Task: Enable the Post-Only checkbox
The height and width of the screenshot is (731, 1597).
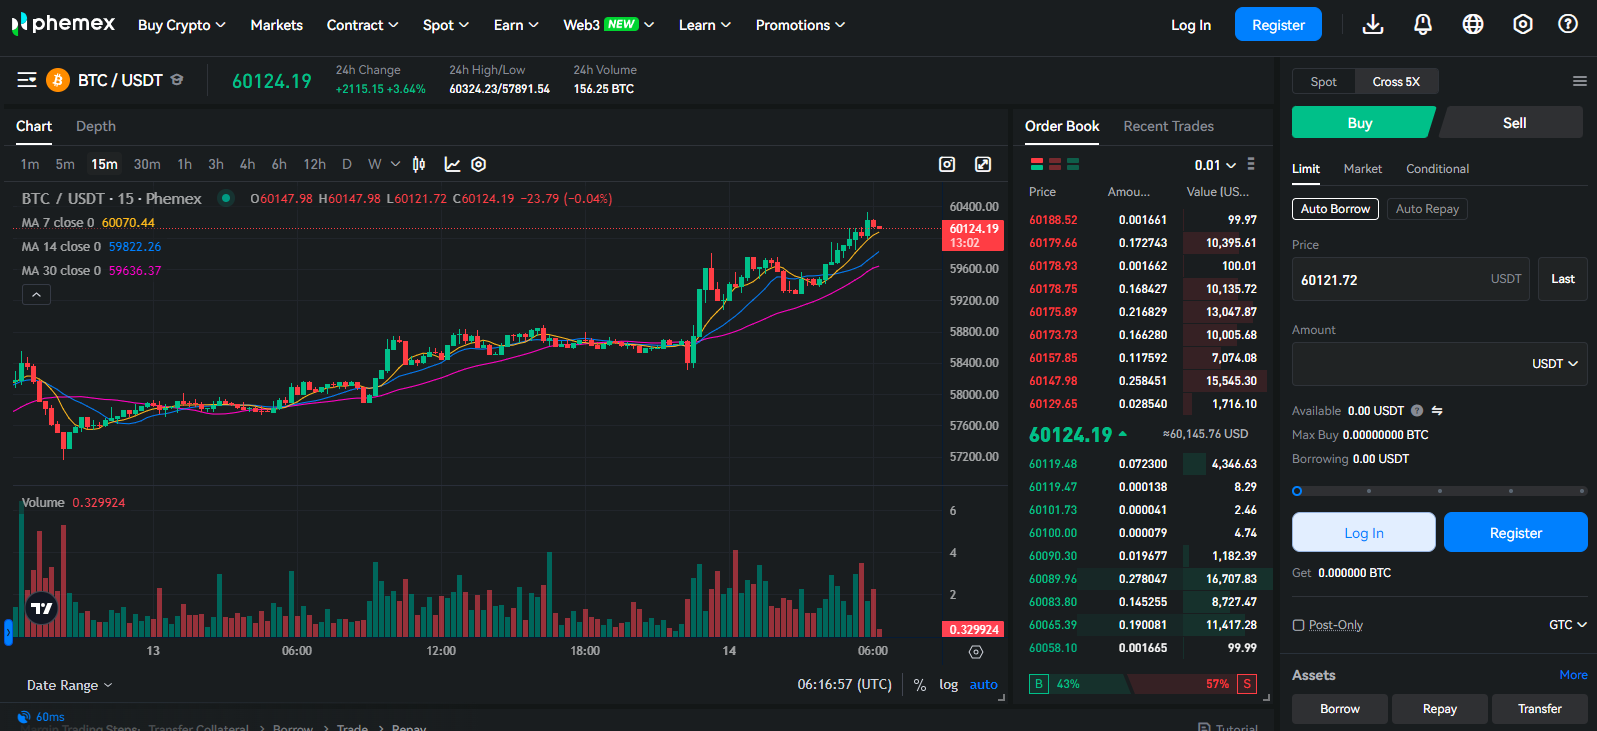Action: (x=1298, y=625)
